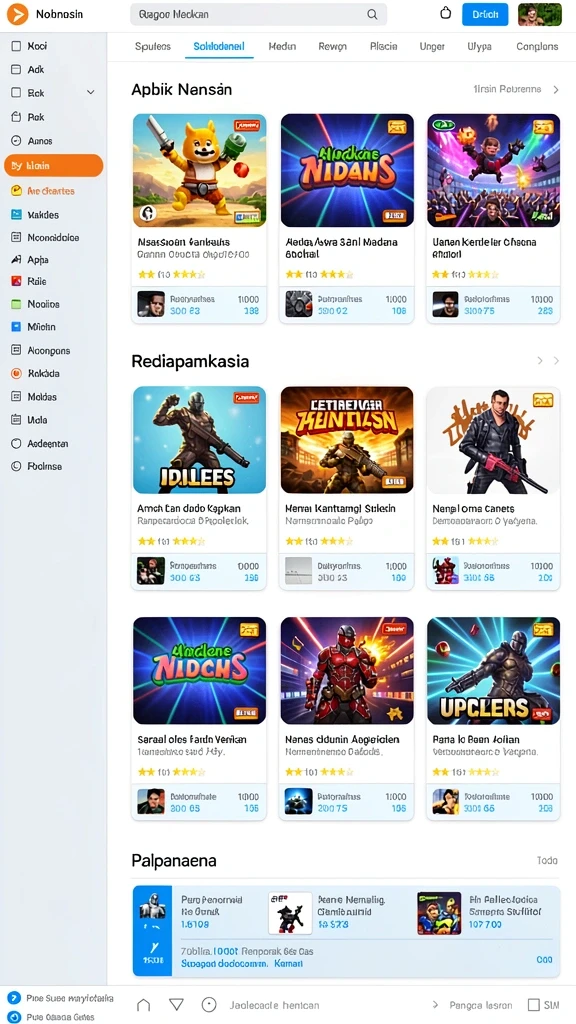576x1024 pixels.
Task: Open the Nengl oma Canets game title
Action: (473, 508)
